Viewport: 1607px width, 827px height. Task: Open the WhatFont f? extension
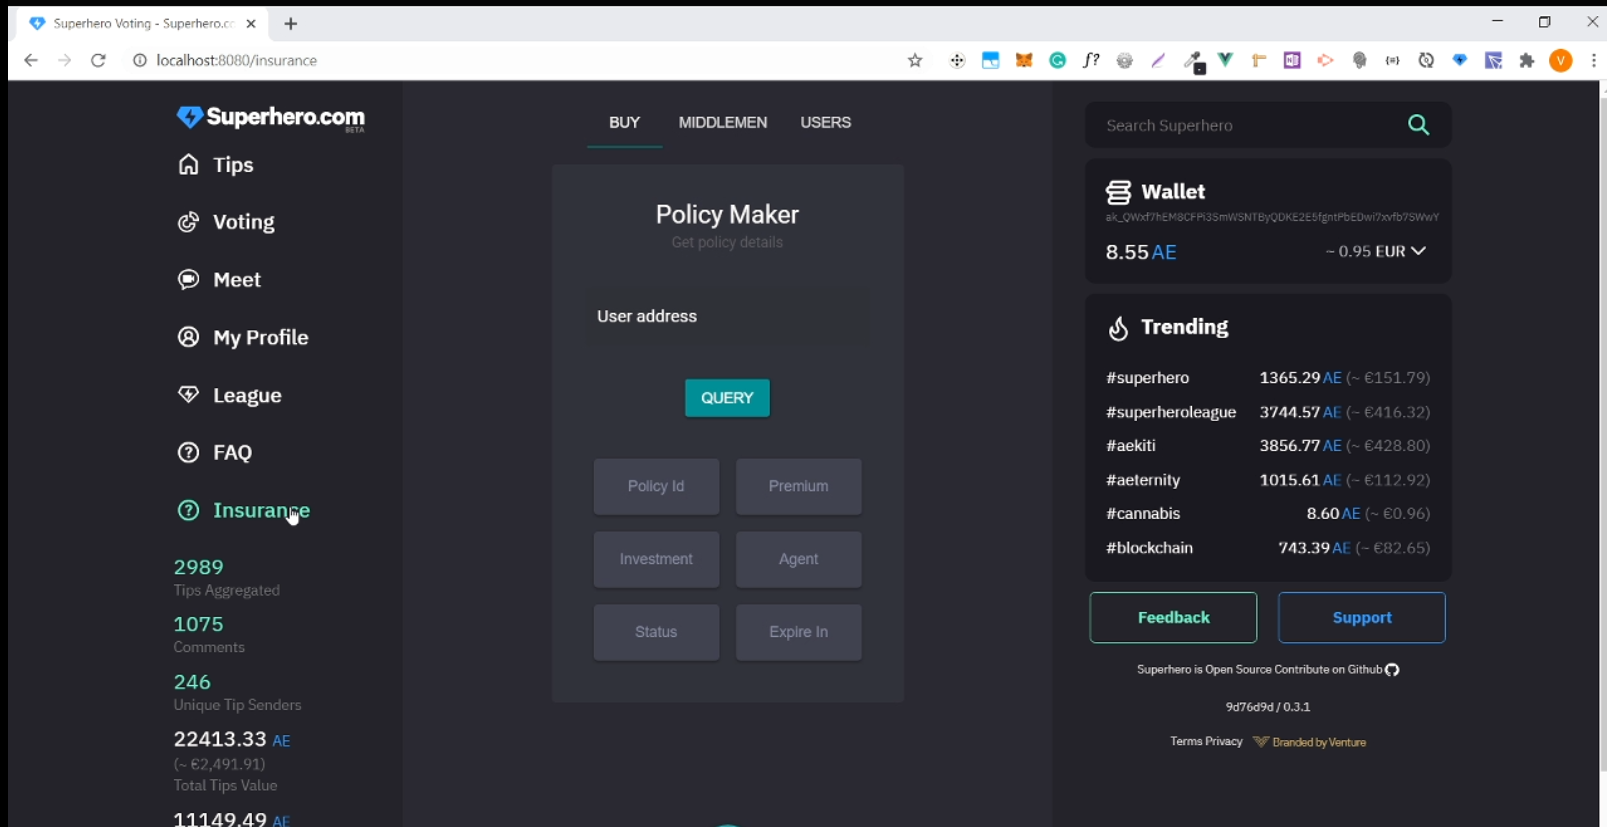[1091, 61]
